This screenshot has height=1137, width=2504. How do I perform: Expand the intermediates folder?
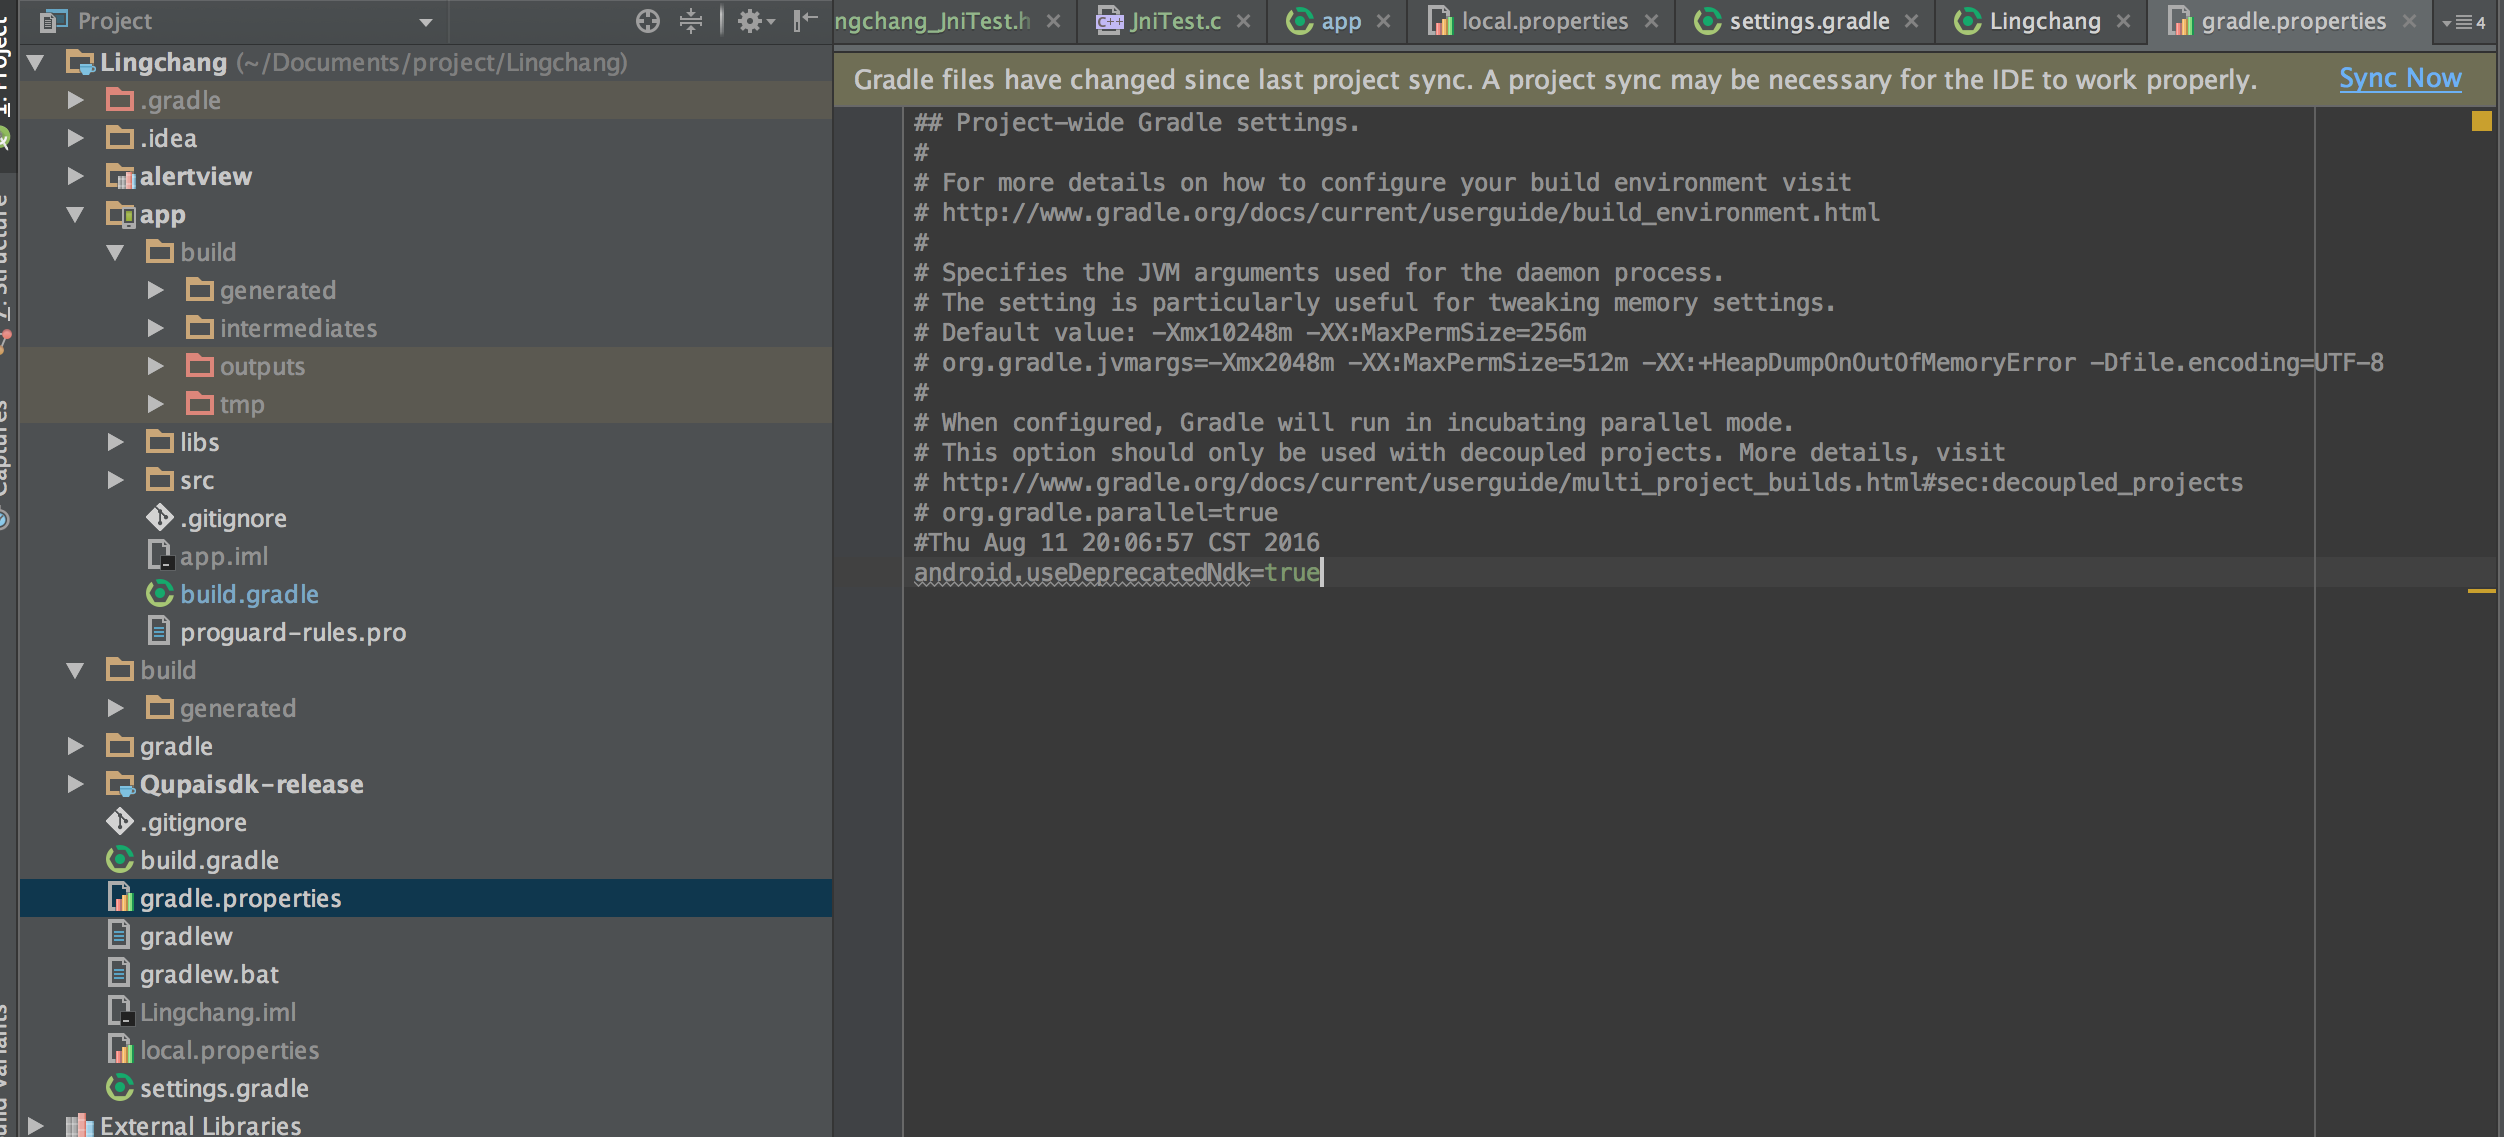[x=156, y=328]
